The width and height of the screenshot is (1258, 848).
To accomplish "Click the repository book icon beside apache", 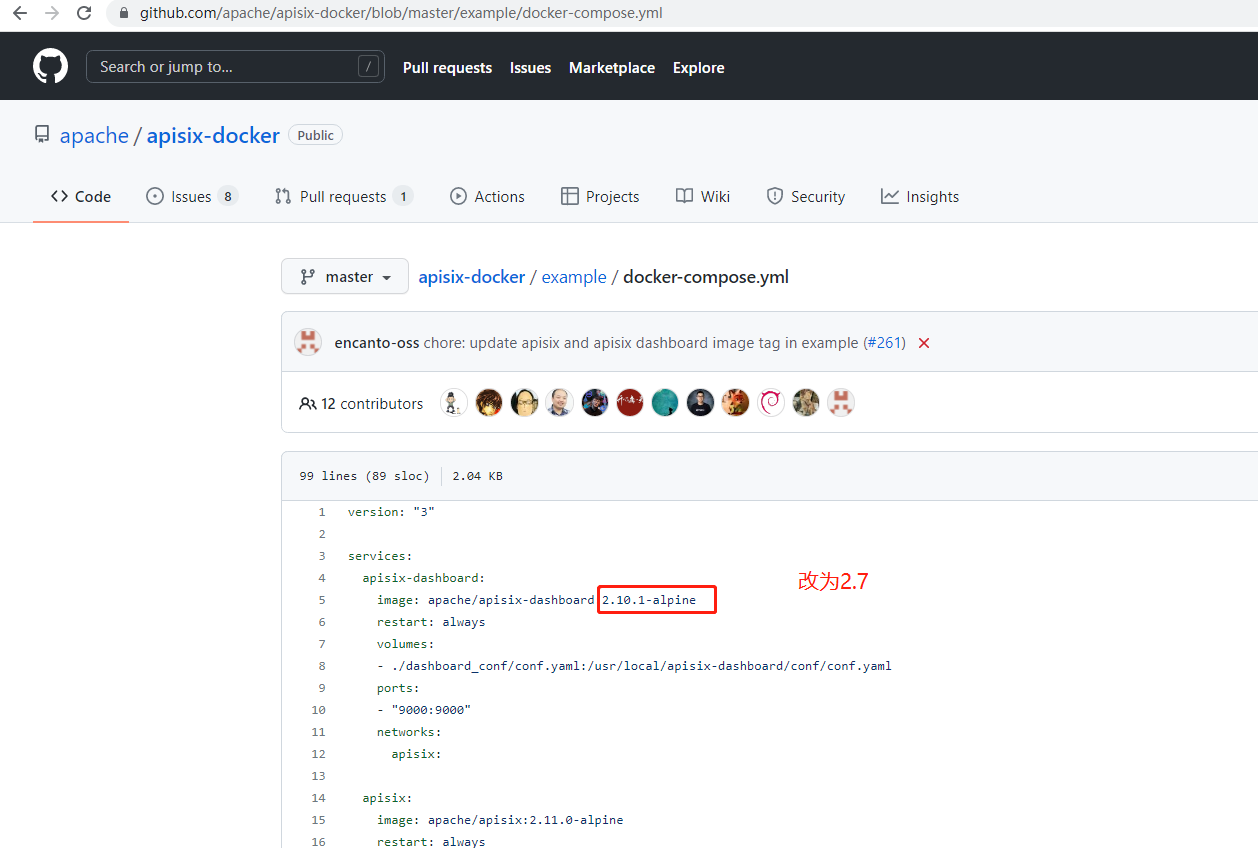I will 42,135.
